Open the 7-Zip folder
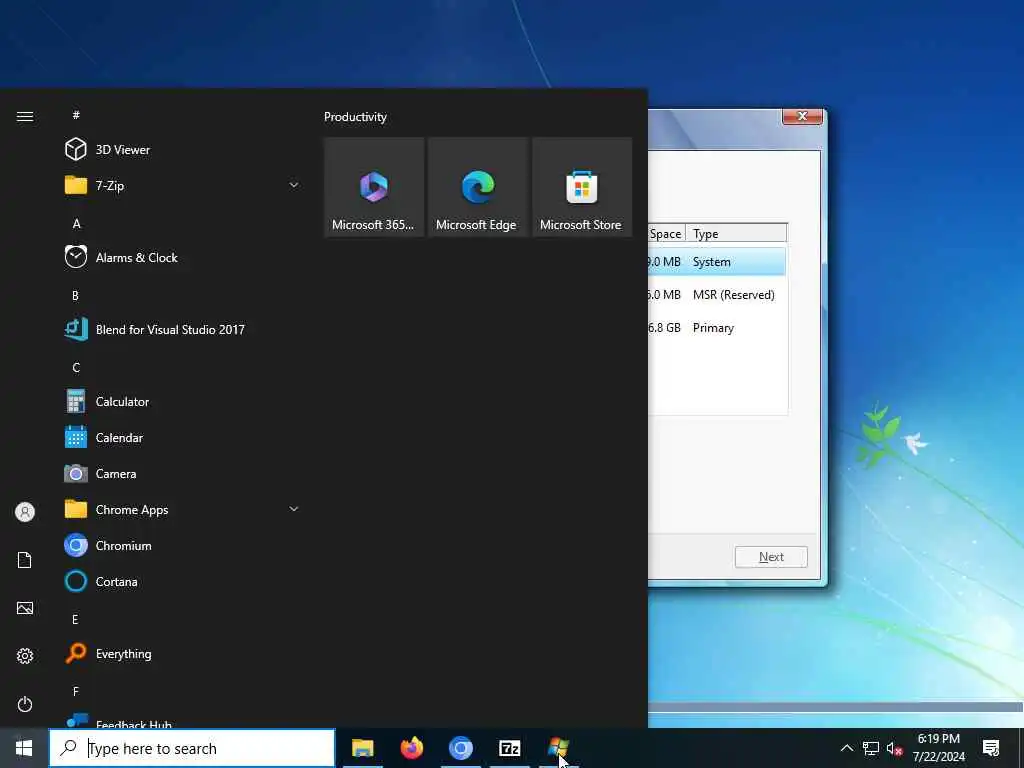The height and width of the screenshot is (768, 1024). 183,185
